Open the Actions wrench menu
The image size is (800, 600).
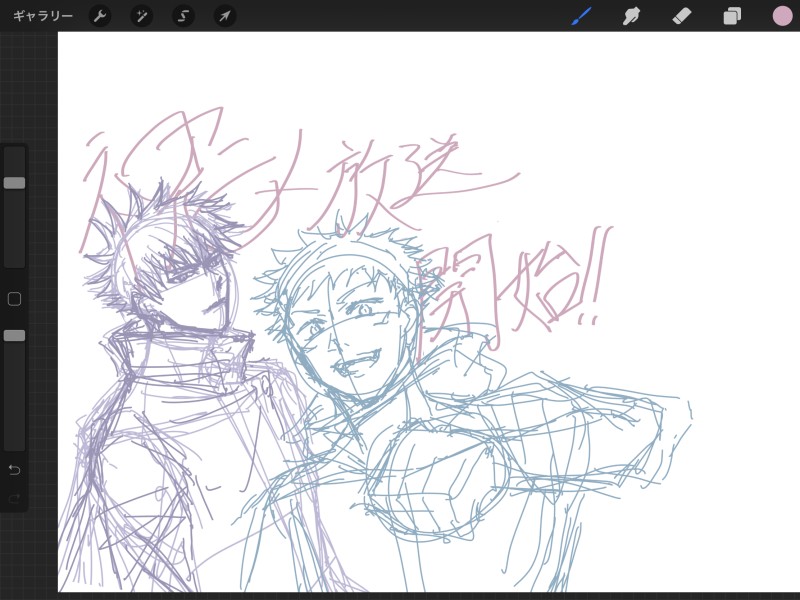pyautogui.click(x=100, y=16)
